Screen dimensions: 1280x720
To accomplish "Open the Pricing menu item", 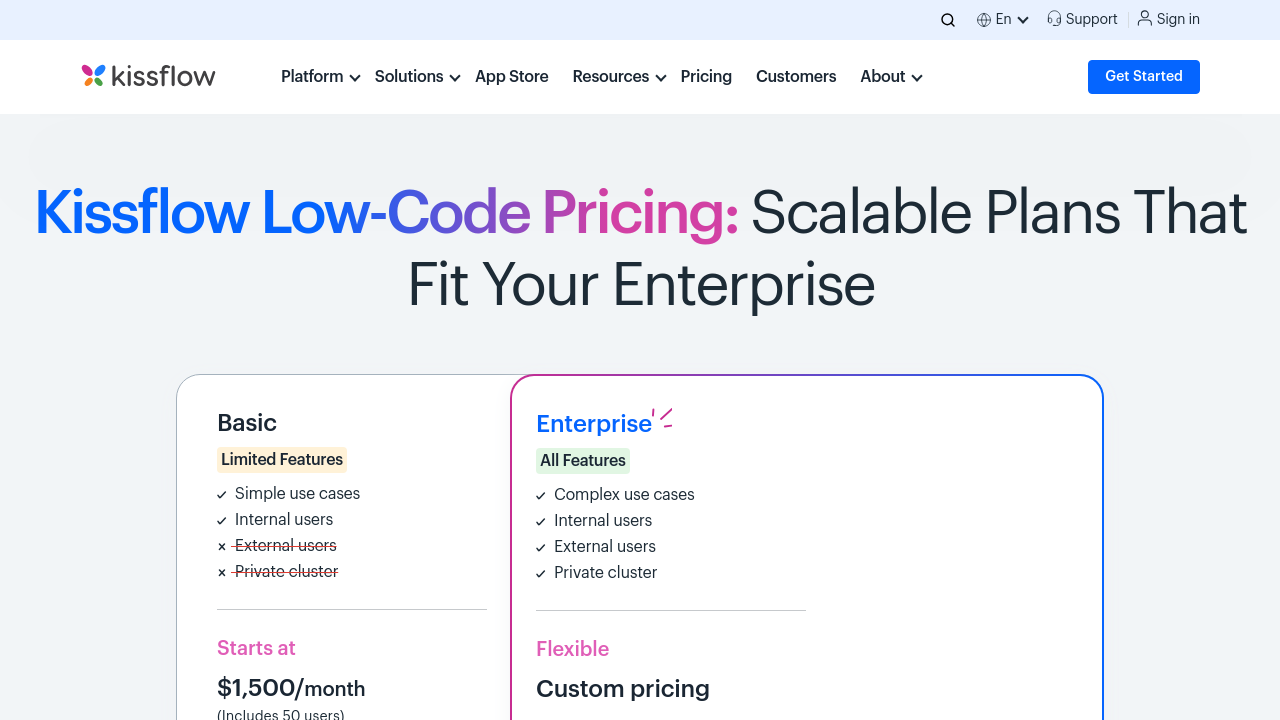I will [706, 77].
